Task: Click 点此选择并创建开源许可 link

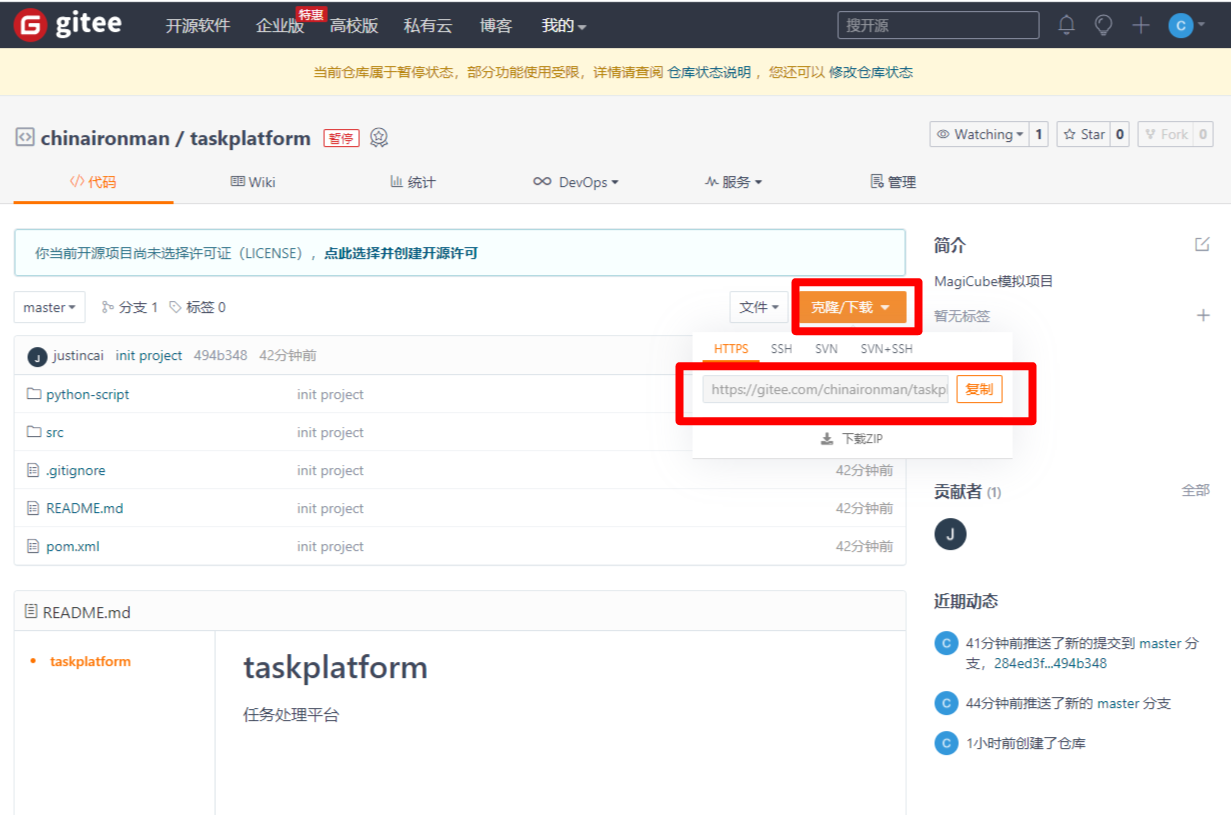Action: pyautogui.click(x=401, y=253)
